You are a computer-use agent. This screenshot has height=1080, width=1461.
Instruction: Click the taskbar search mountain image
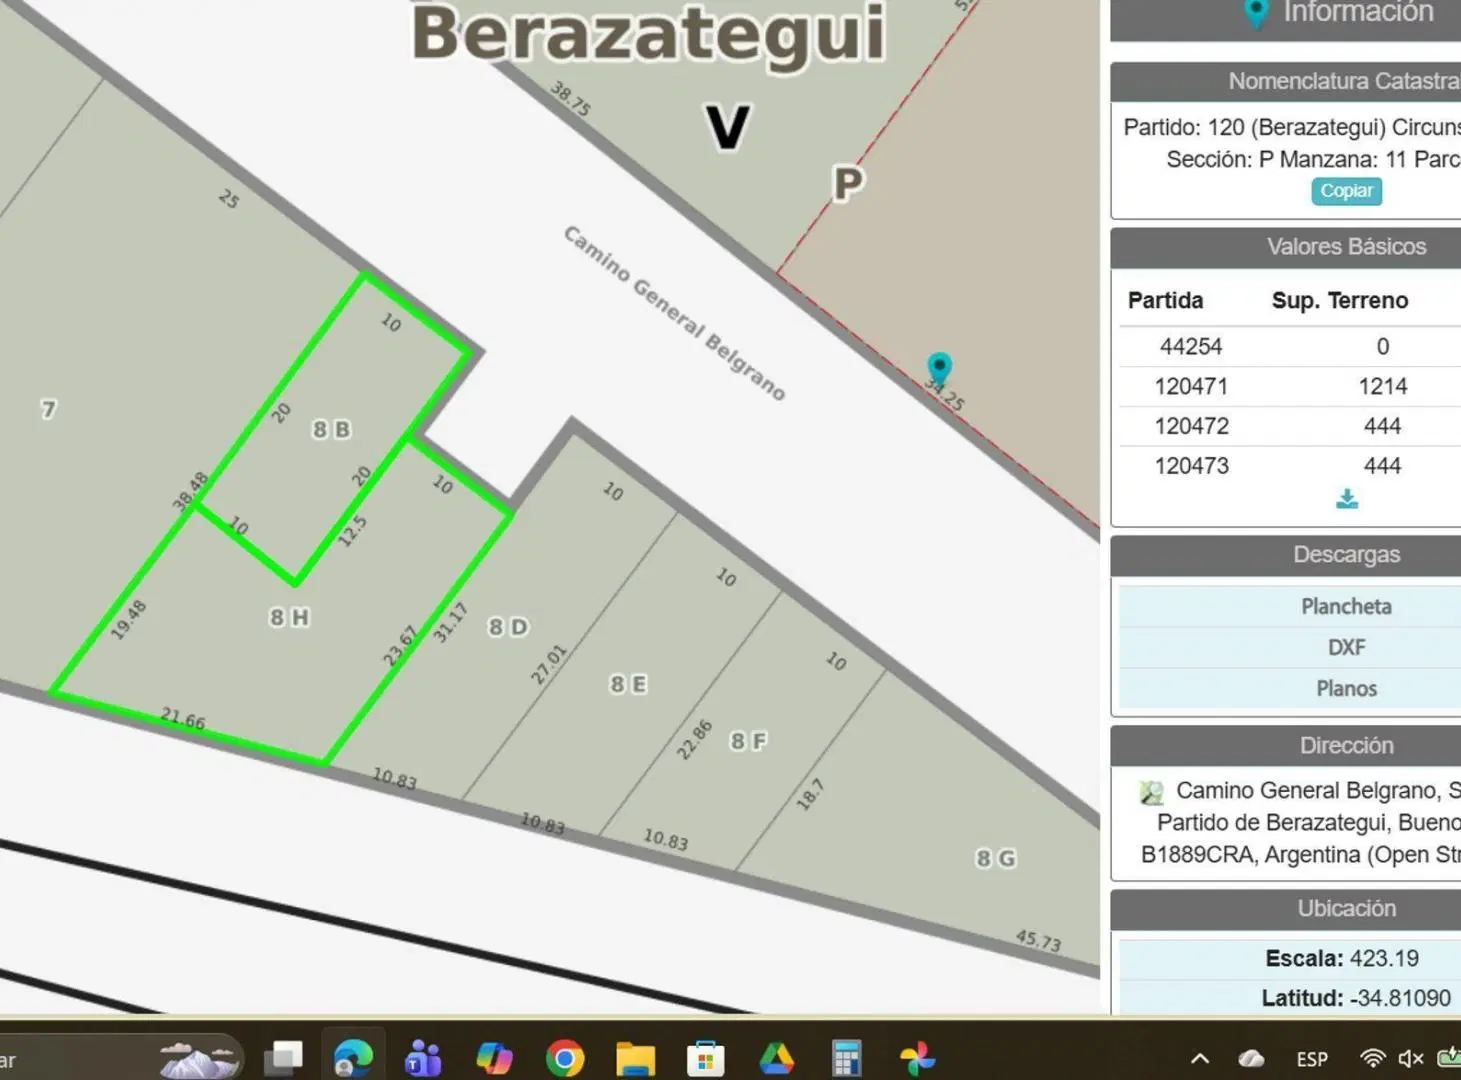pos(199,1059)
